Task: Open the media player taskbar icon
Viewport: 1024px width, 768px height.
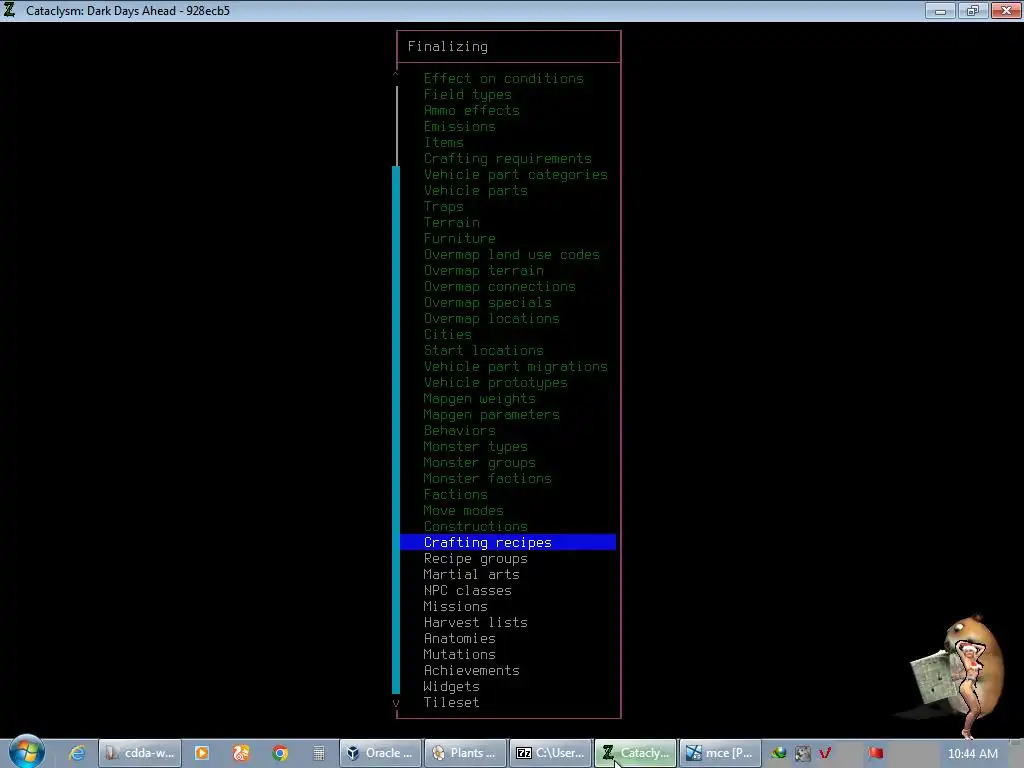Action: click(202, 753)
